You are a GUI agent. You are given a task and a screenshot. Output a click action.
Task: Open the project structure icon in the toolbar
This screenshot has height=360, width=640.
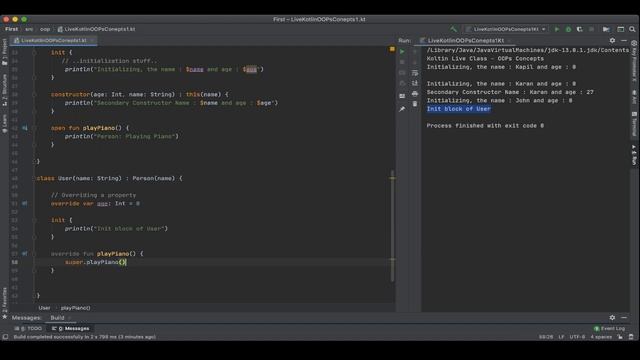(607, 29)
